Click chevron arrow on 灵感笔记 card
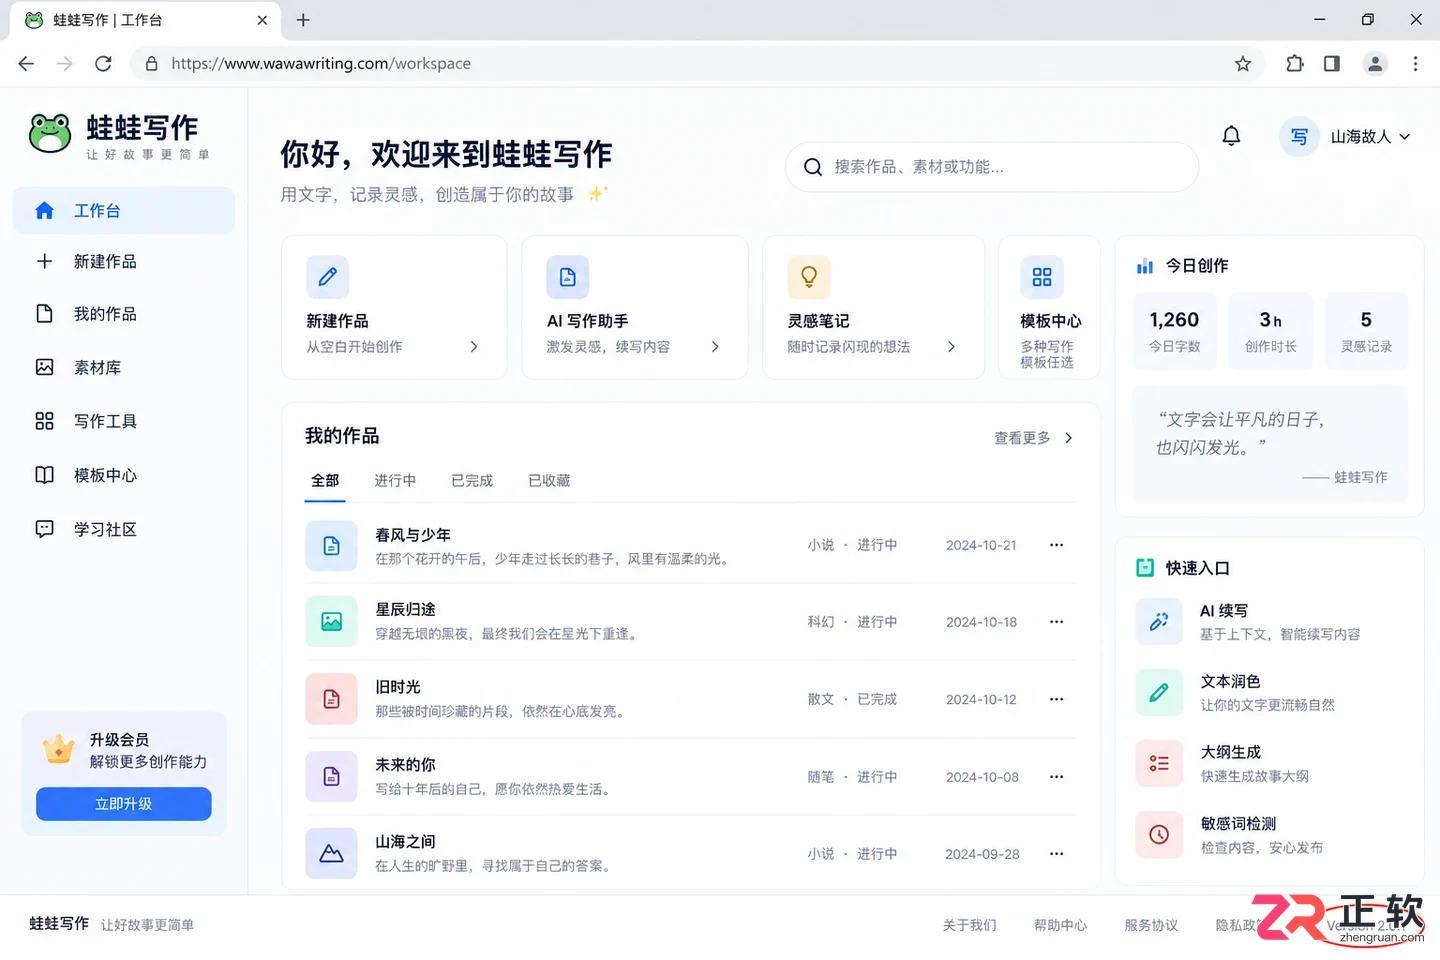Image resolution: width=1440 pixels, height=960 pixels. tap(951, 347)
